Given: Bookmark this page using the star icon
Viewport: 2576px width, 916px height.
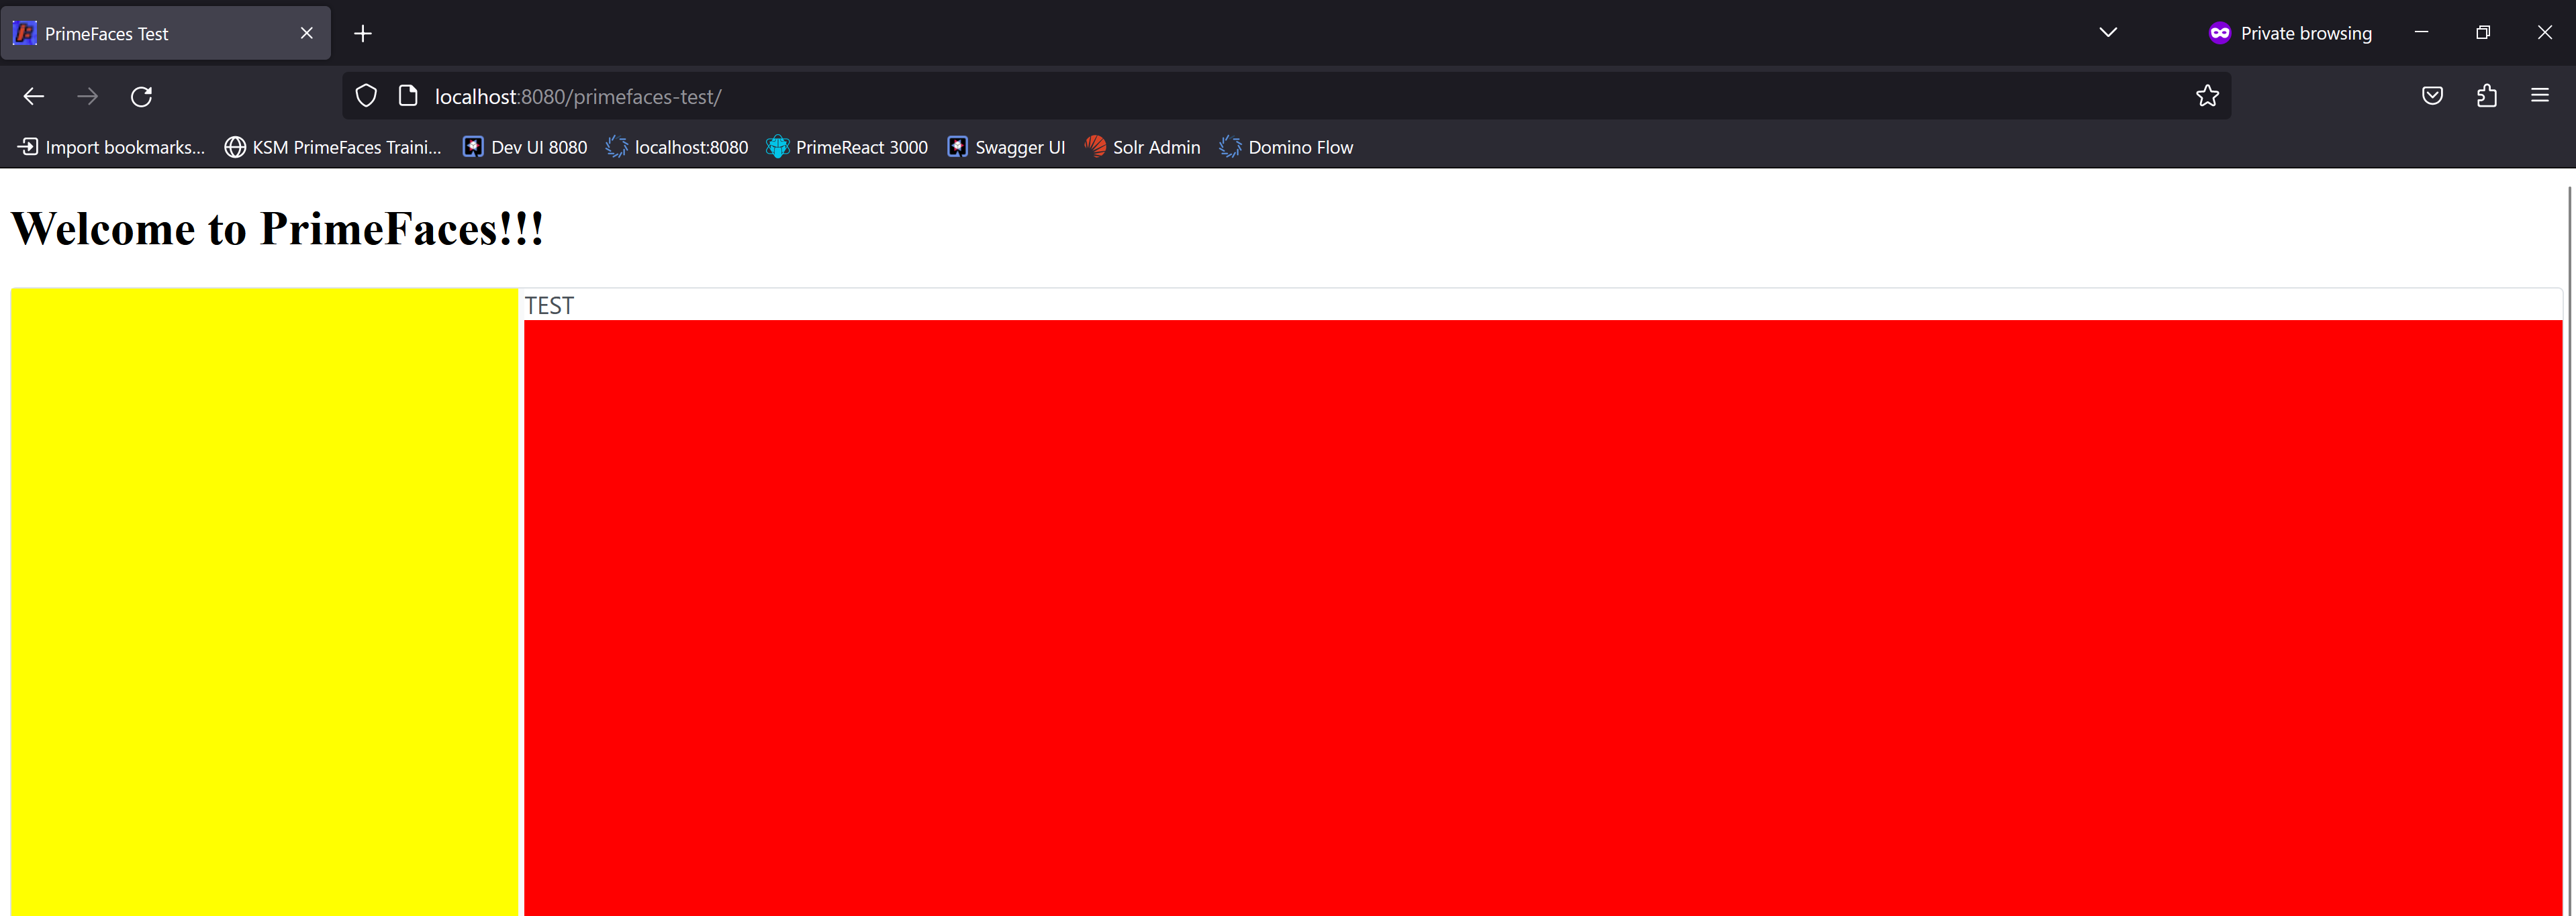Looking at the screenshot, I should tap(2208, 96).
